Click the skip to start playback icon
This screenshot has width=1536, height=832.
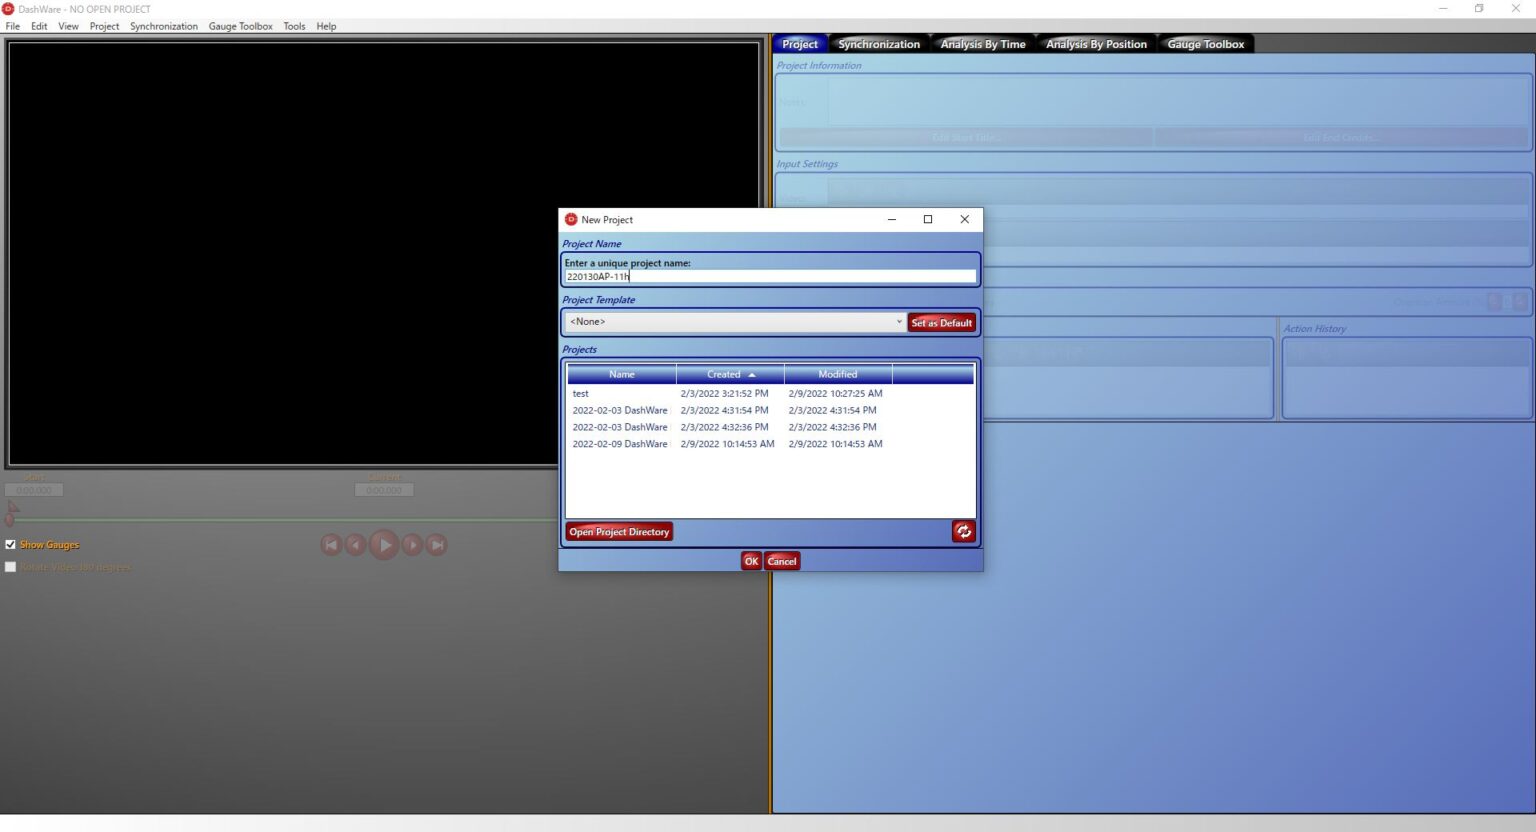click(x=331, y=545)
